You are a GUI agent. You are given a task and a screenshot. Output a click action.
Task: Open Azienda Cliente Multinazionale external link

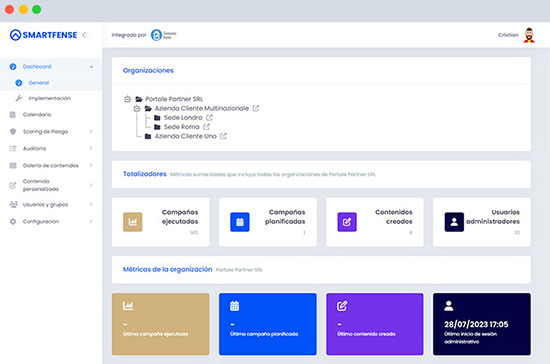click(256, 108)
